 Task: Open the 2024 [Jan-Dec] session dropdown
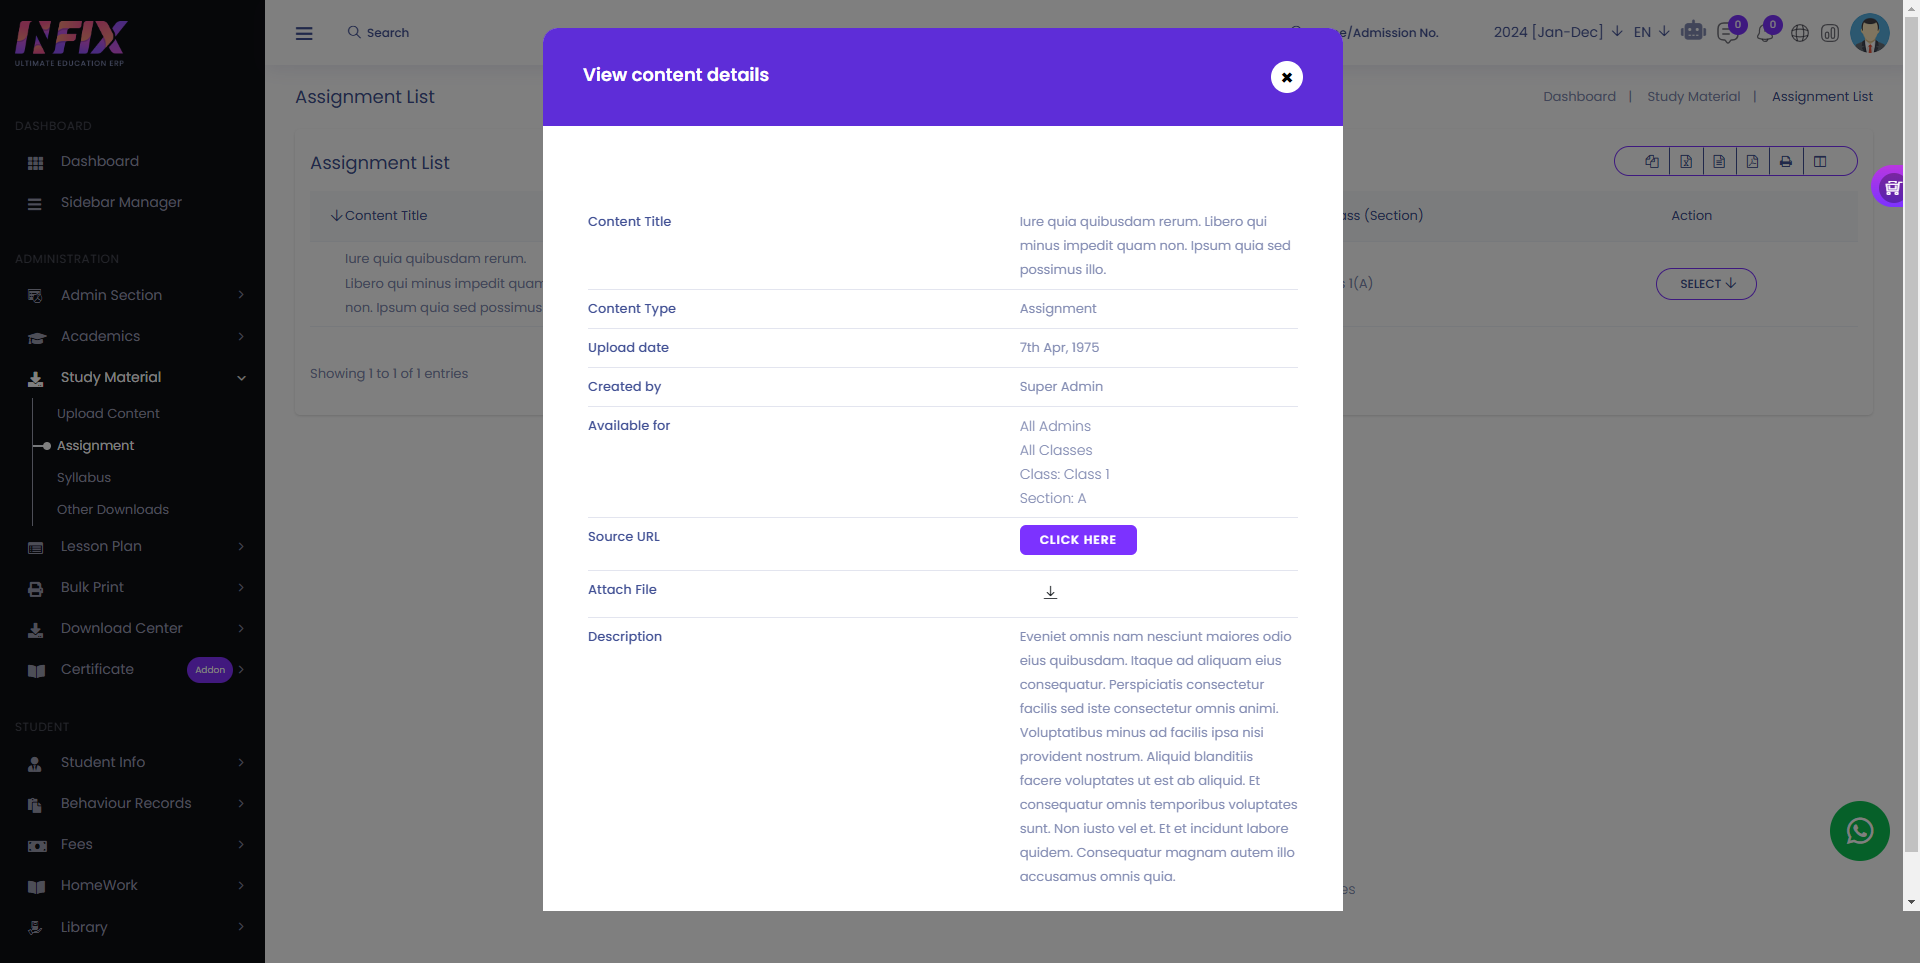1557,32
